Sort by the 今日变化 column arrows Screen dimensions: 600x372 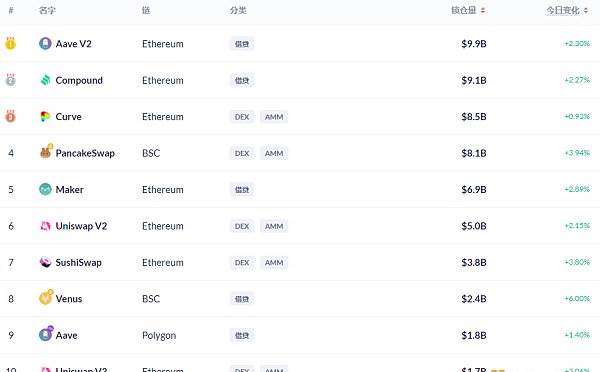(586, 10)
